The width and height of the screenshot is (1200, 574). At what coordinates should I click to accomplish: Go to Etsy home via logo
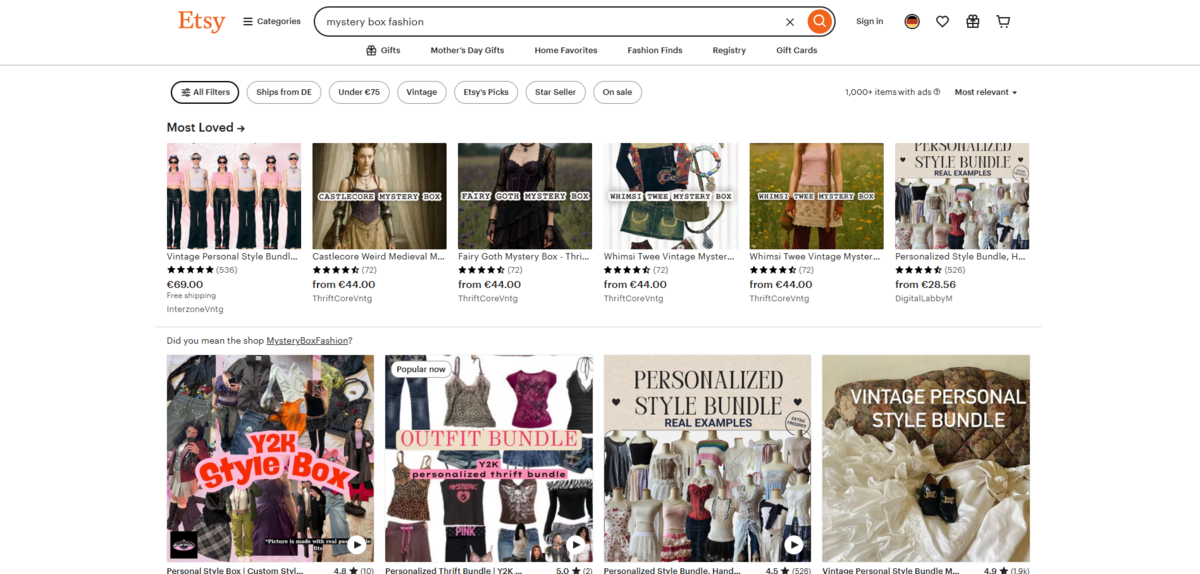(201, 21)
